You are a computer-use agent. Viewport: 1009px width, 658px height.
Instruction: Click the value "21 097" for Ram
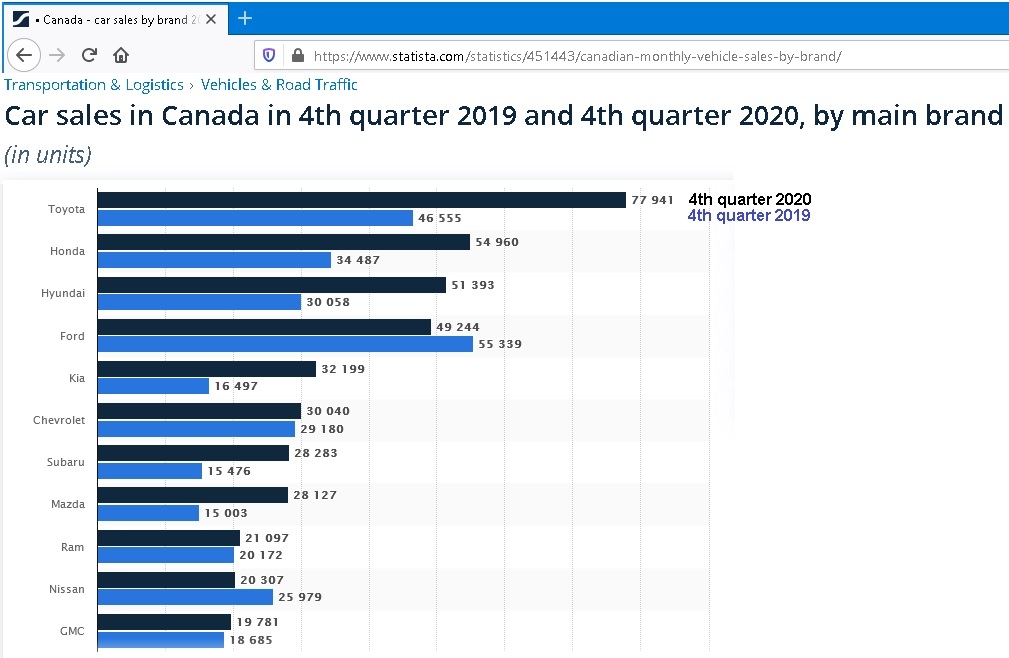[267, 538]
